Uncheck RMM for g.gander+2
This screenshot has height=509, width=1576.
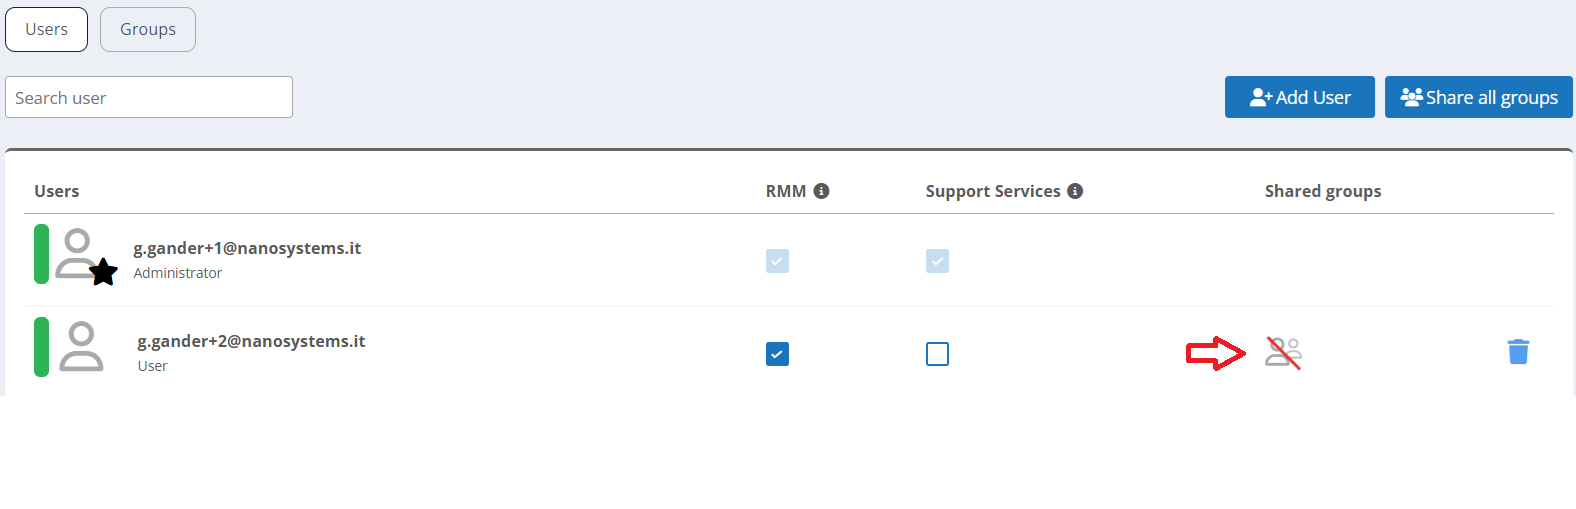[x=777, y=354]
